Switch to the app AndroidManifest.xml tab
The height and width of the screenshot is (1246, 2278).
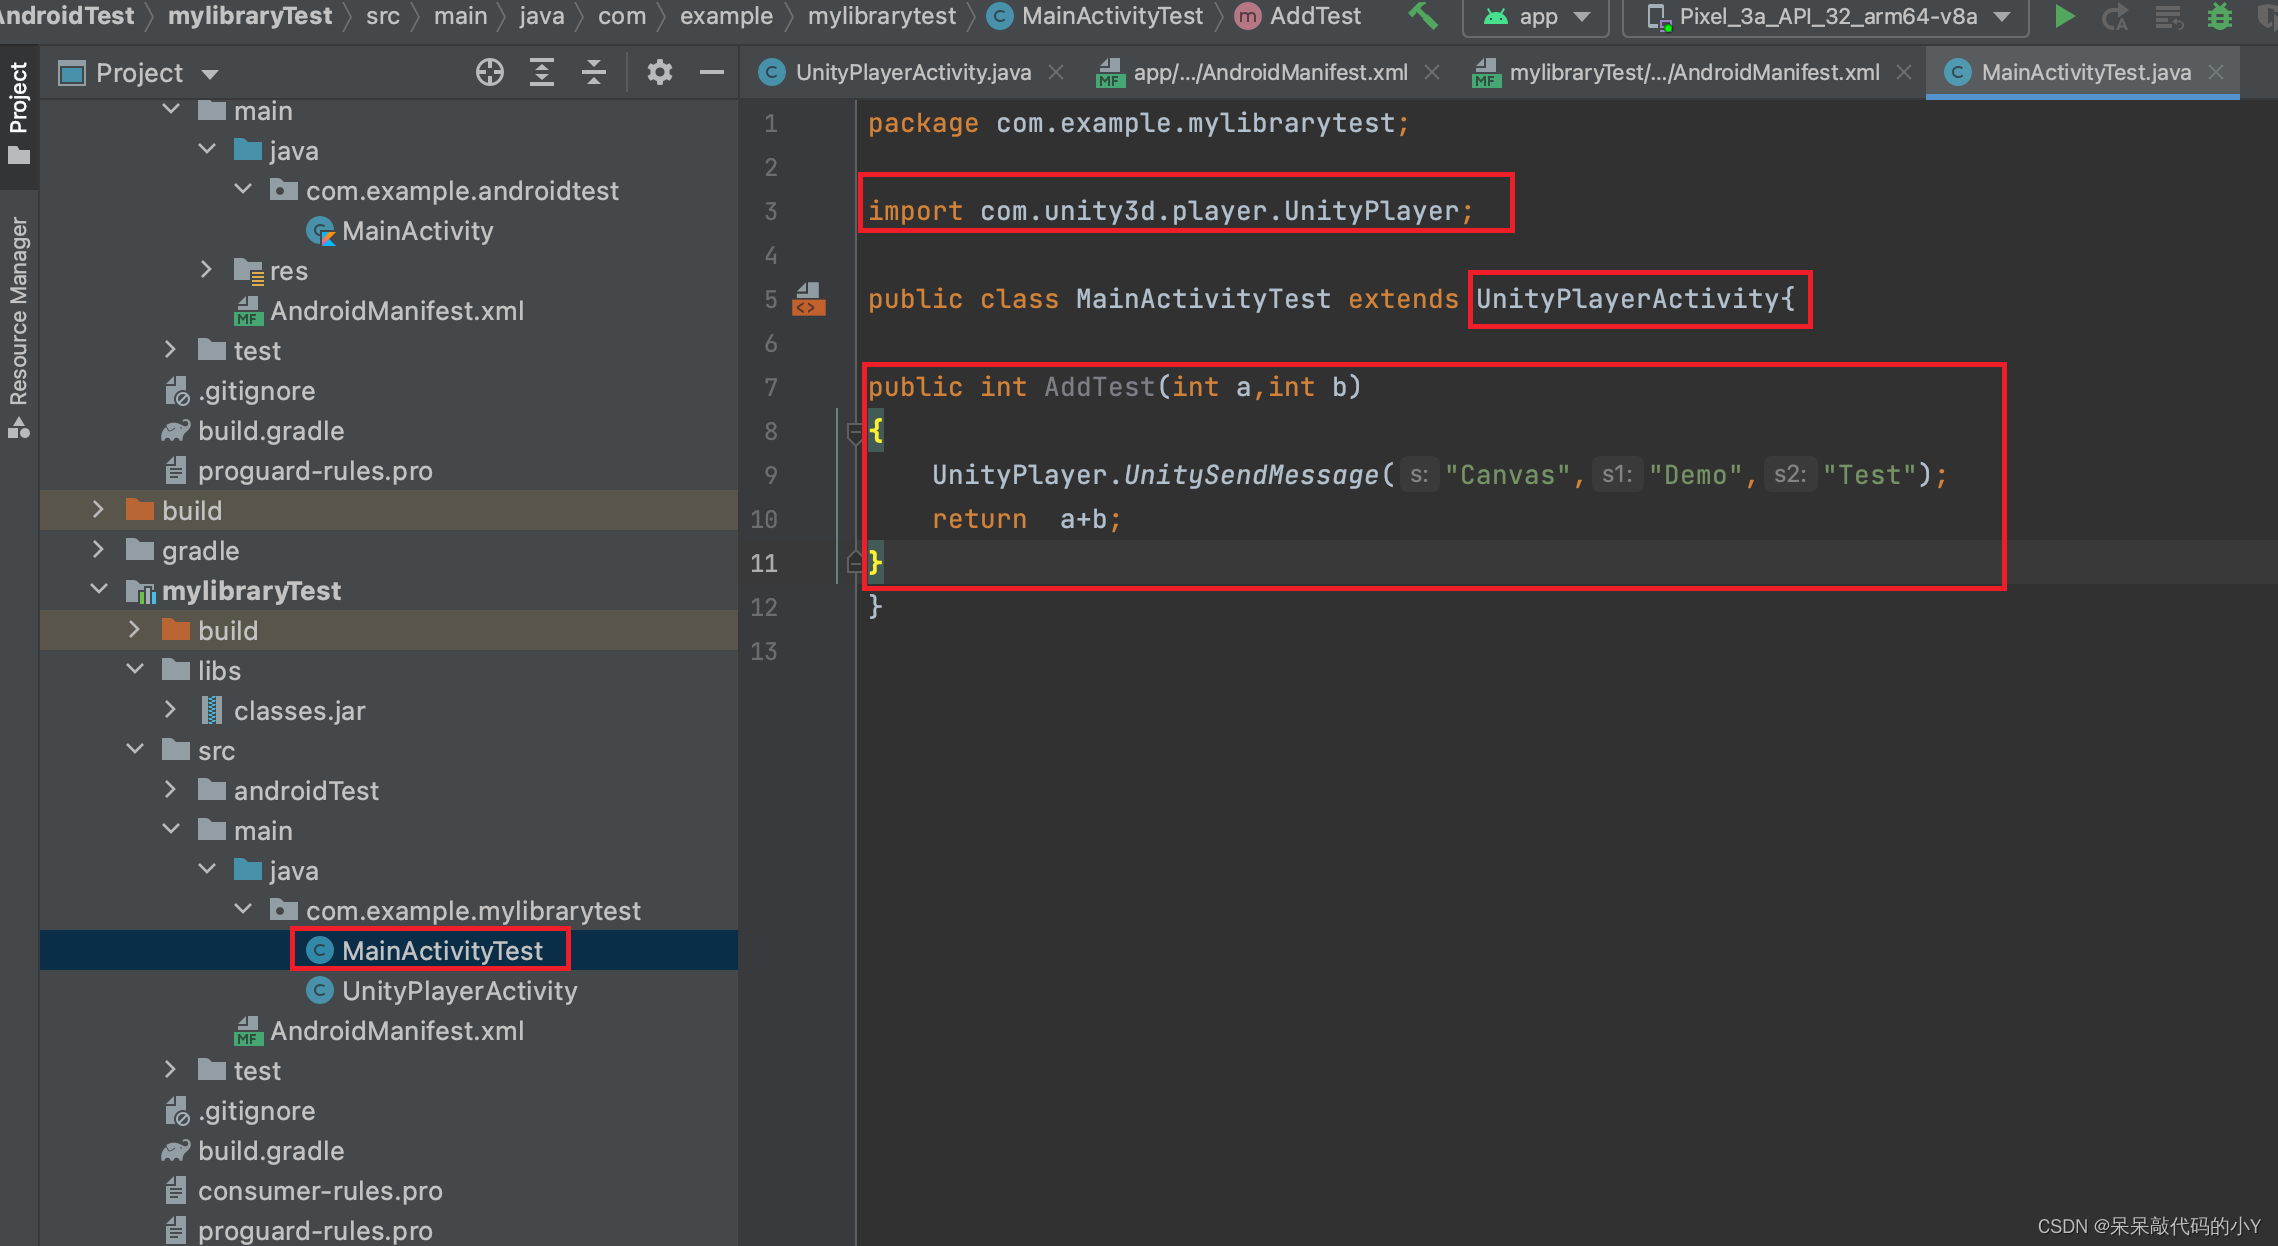[1269, 72]
